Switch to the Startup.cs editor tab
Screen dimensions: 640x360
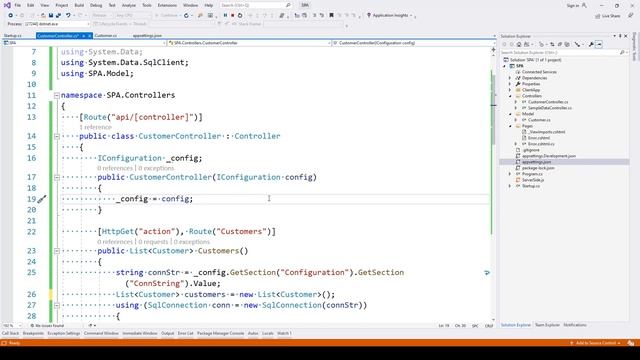tap(13, 36)
